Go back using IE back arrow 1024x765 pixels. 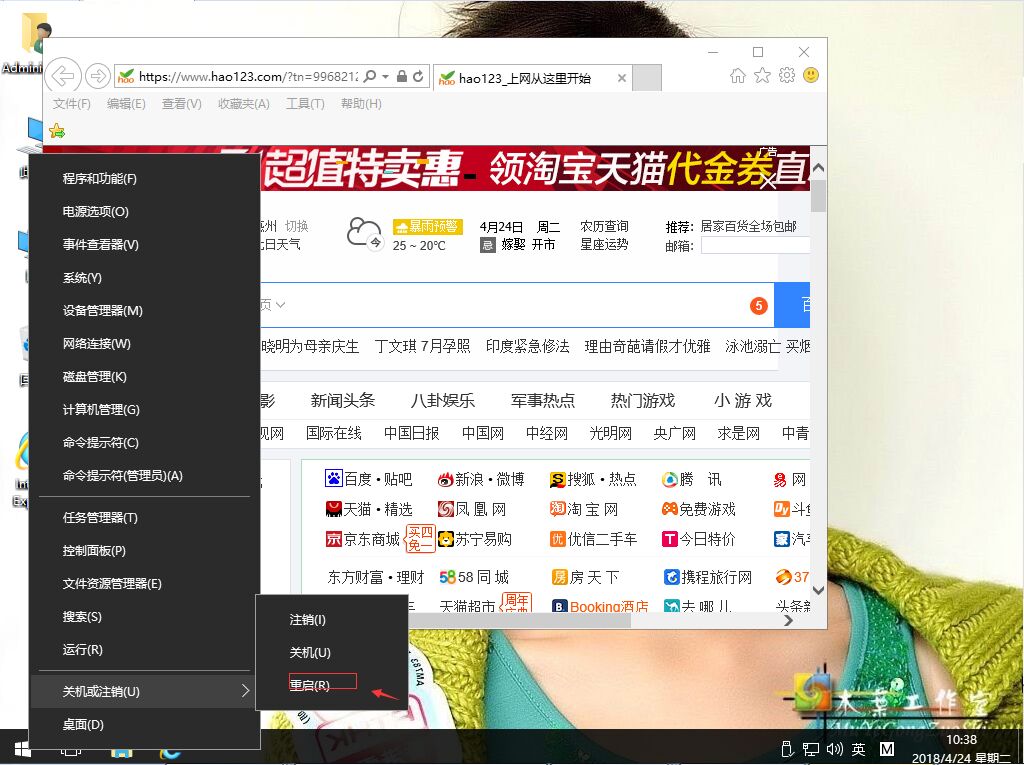pyautogui.click(x=63, y=76)
